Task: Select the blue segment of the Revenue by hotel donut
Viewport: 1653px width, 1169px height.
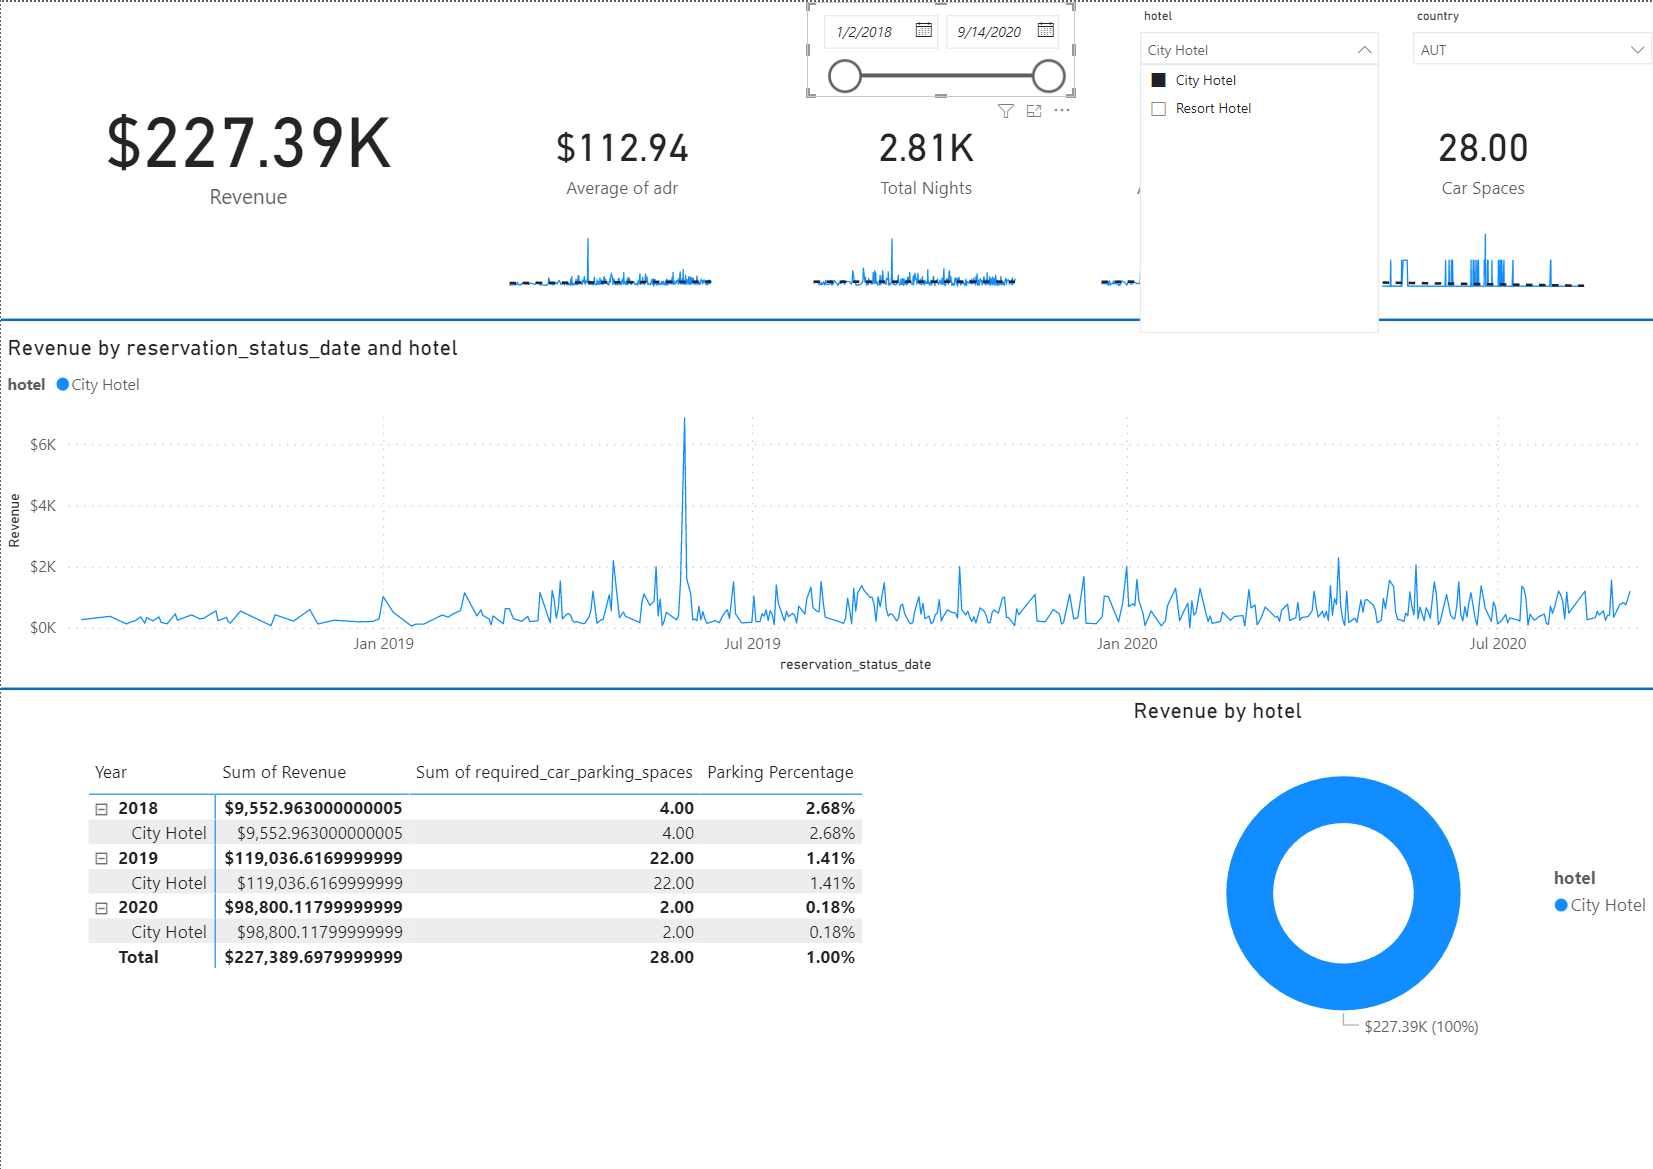Action: pos(1344,790)
